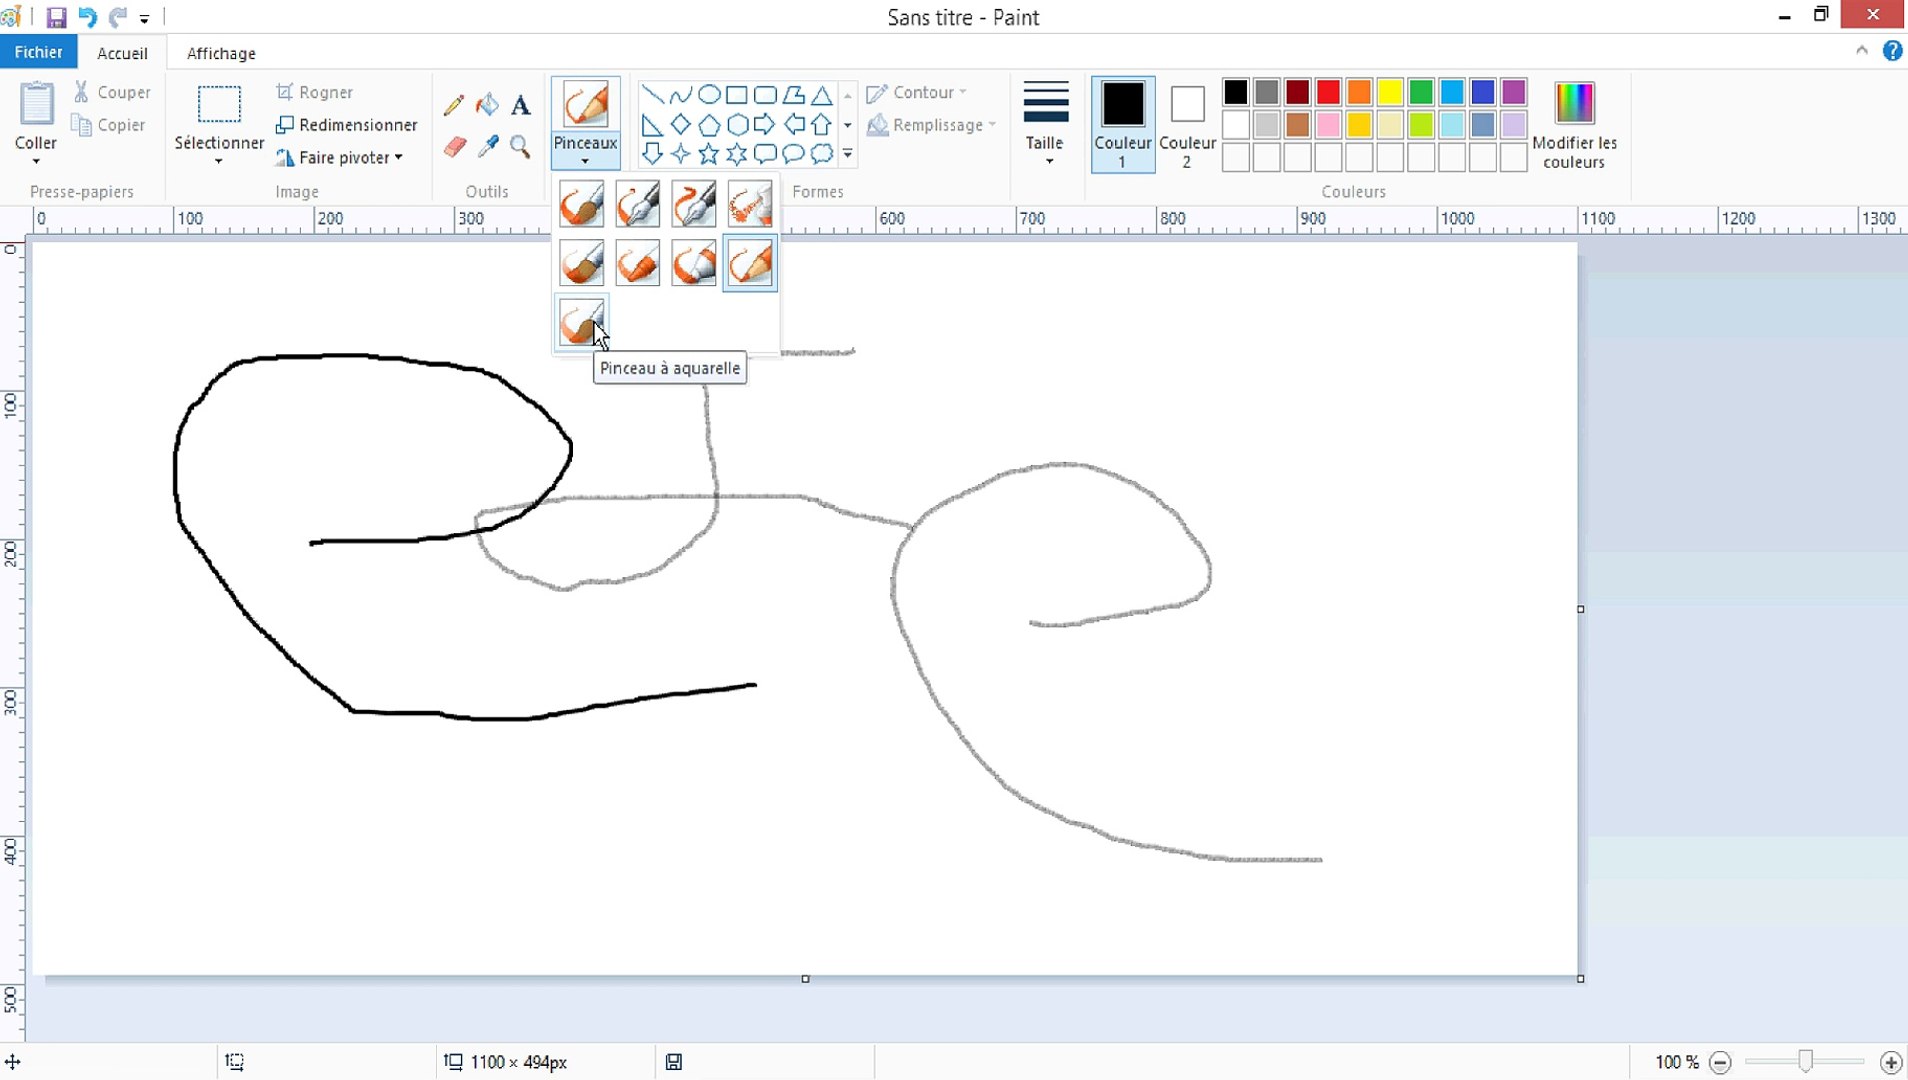Viewport: 1908px width, 1080px height.
Task: Select the Fill with color bucket tool
Action: click(487, 105)
